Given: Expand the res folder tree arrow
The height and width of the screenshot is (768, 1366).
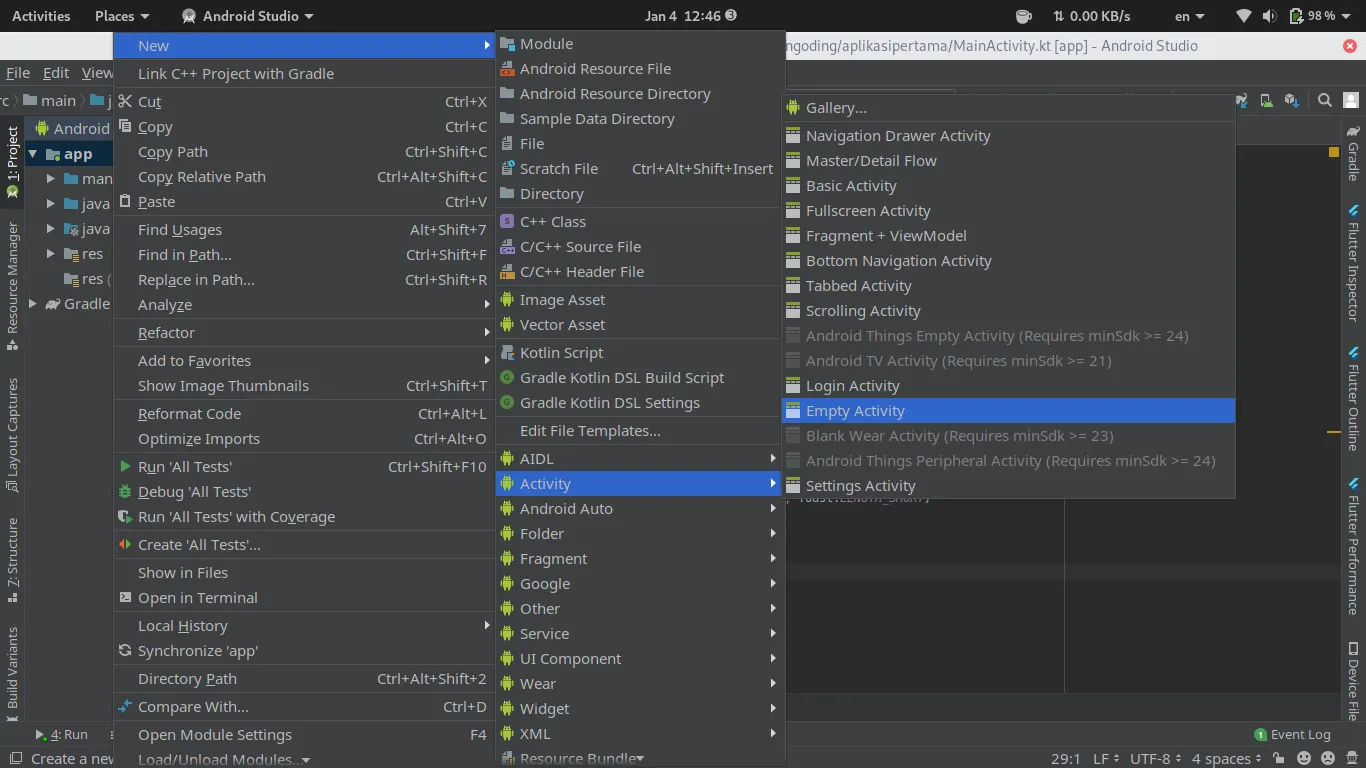Looking at the screenshot, I should click(x=51, y=254).
